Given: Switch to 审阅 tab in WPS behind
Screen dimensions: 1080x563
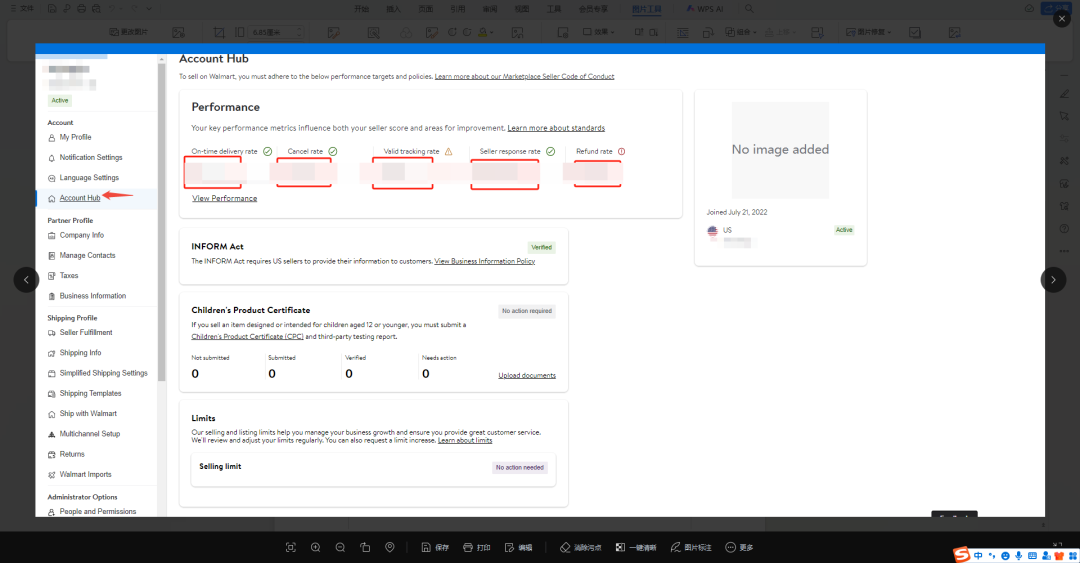Looking at the screenshot, I should point(490,9).
